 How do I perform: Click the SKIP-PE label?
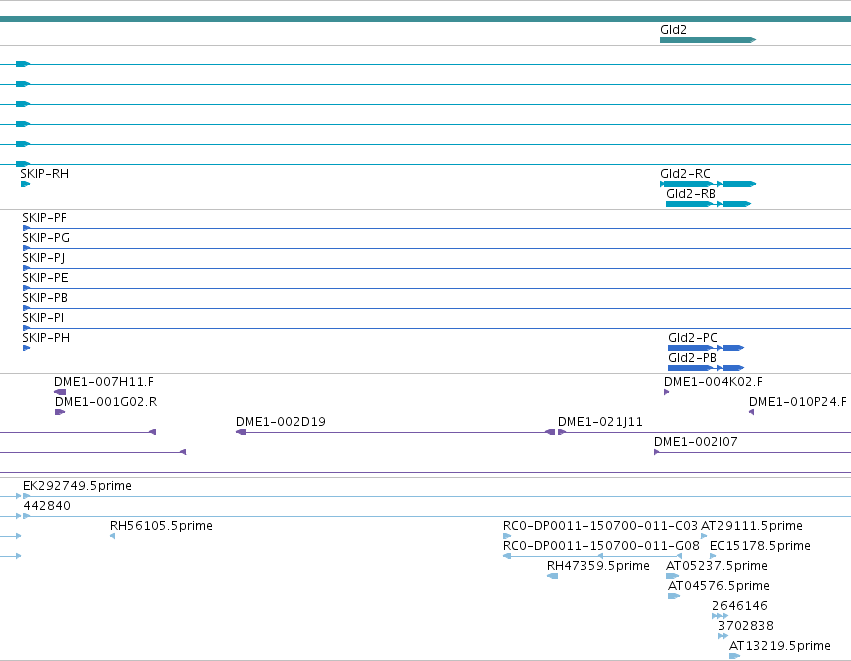tap(45, 278)
